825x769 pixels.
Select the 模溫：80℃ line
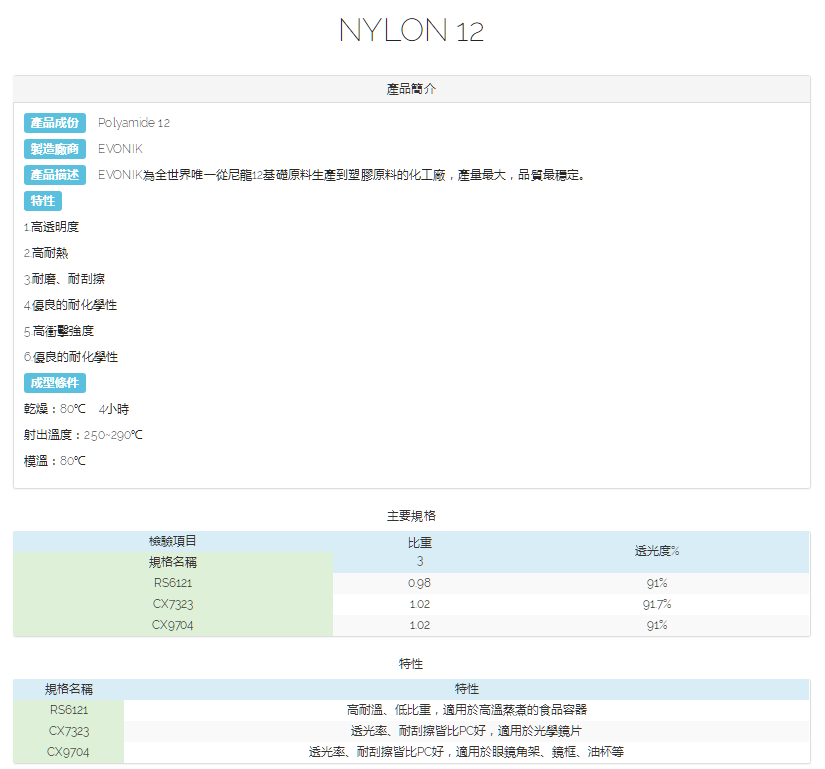[x=55, y=461]
